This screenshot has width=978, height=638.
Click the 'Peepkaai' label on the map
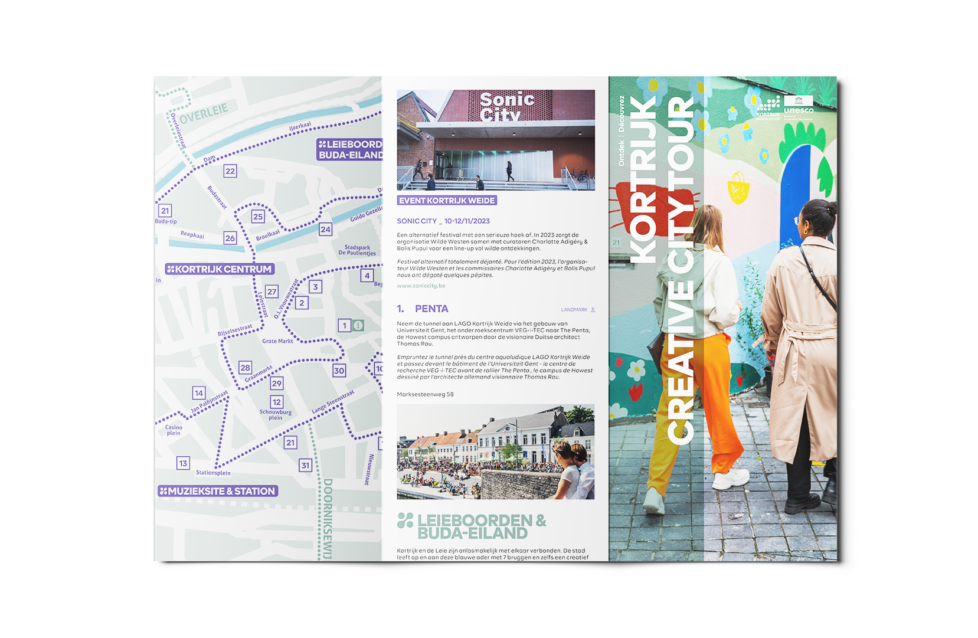coord(192,235)
